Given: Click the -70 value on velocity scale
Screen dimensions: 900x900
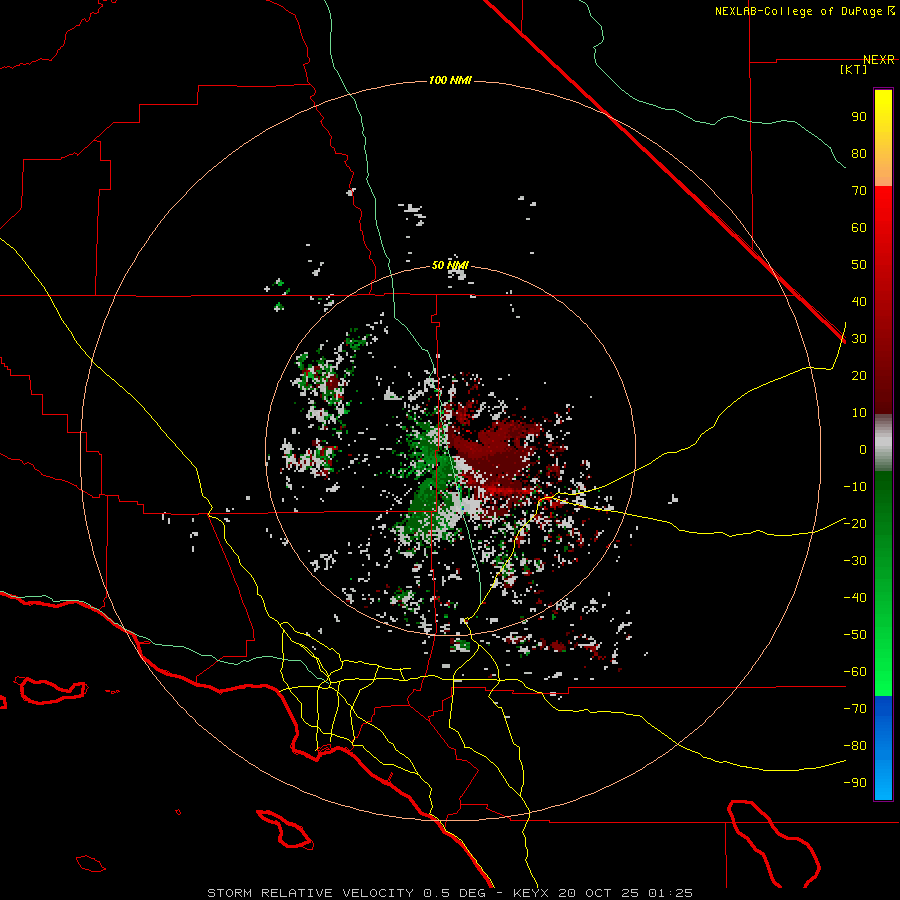Looking at the screenshot, I should click(x=855, y=708).
